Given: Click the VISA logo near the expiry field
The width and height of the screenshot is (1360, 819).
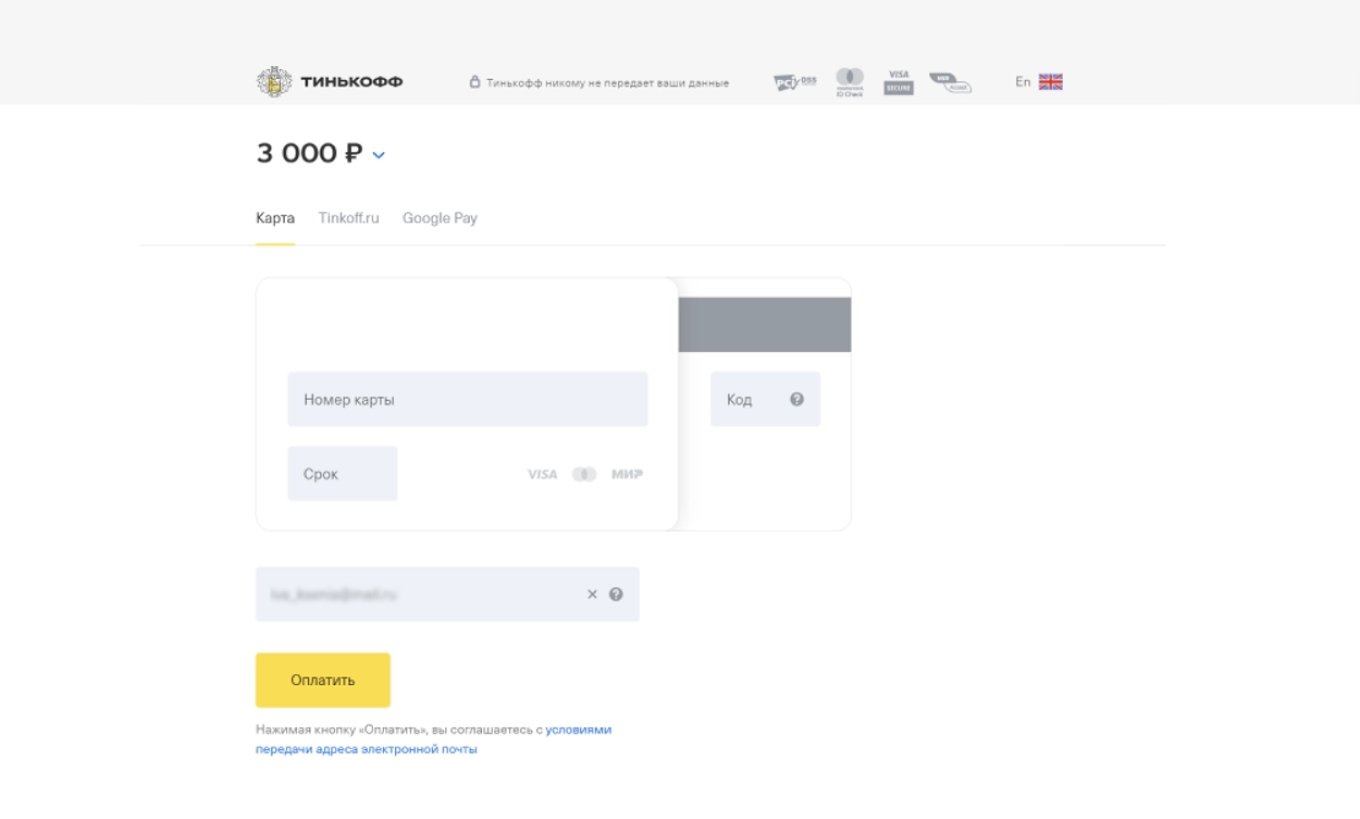Looking at the screenshot, I should point(541,474).
